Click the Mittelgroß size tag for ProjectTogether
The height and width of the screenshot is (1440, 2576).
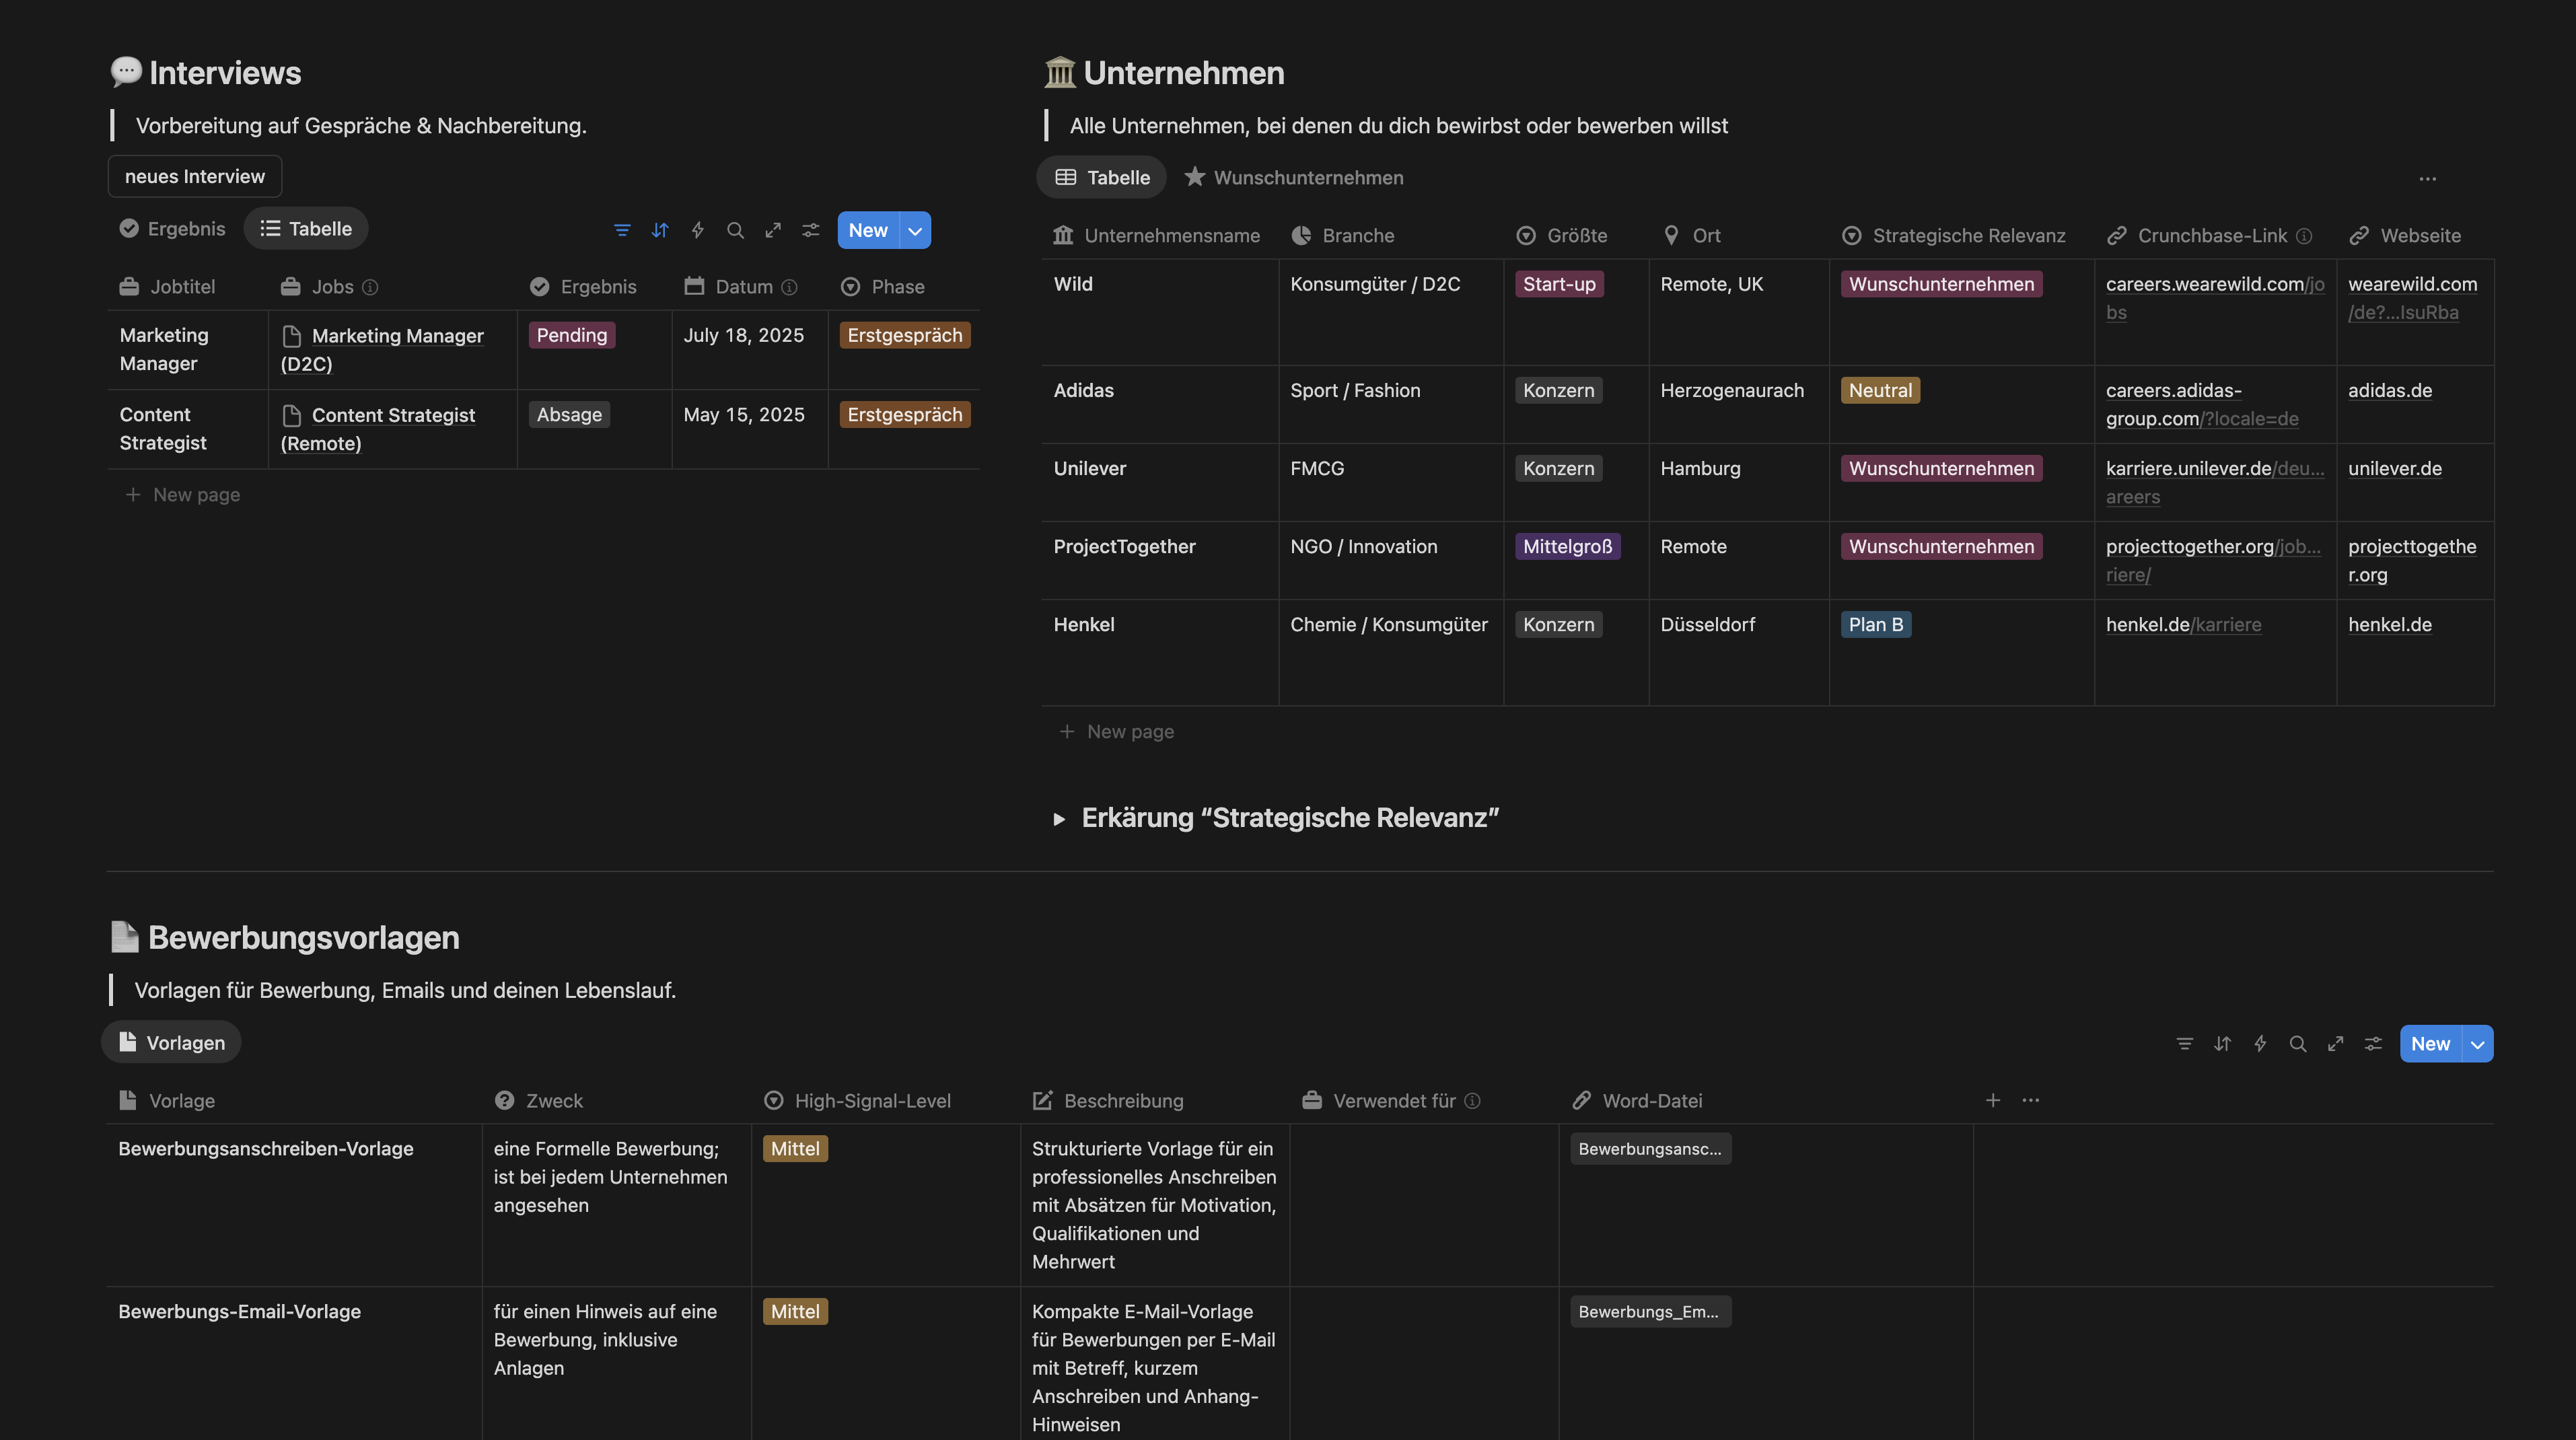(1567, 546)
